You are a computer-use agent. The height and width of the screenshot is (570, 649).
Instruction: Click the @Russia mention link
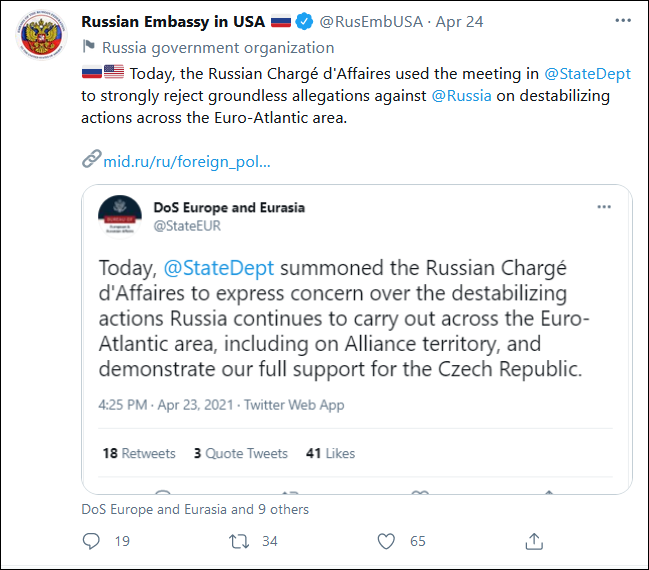tap(461, 96)
